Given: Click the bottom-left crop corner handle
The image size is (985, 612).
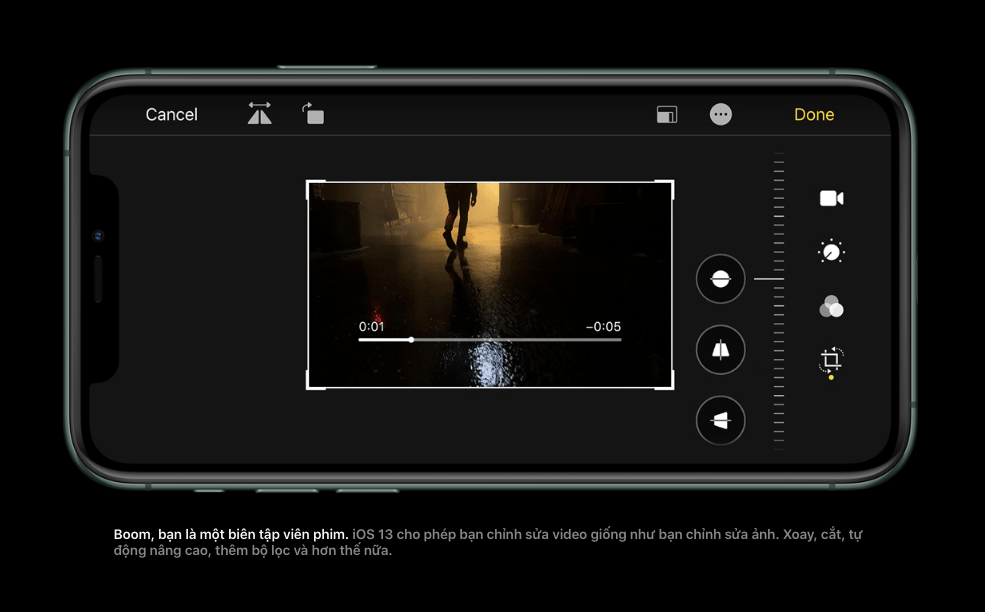Looking at the screenshot, I should (x=316, y=380).
